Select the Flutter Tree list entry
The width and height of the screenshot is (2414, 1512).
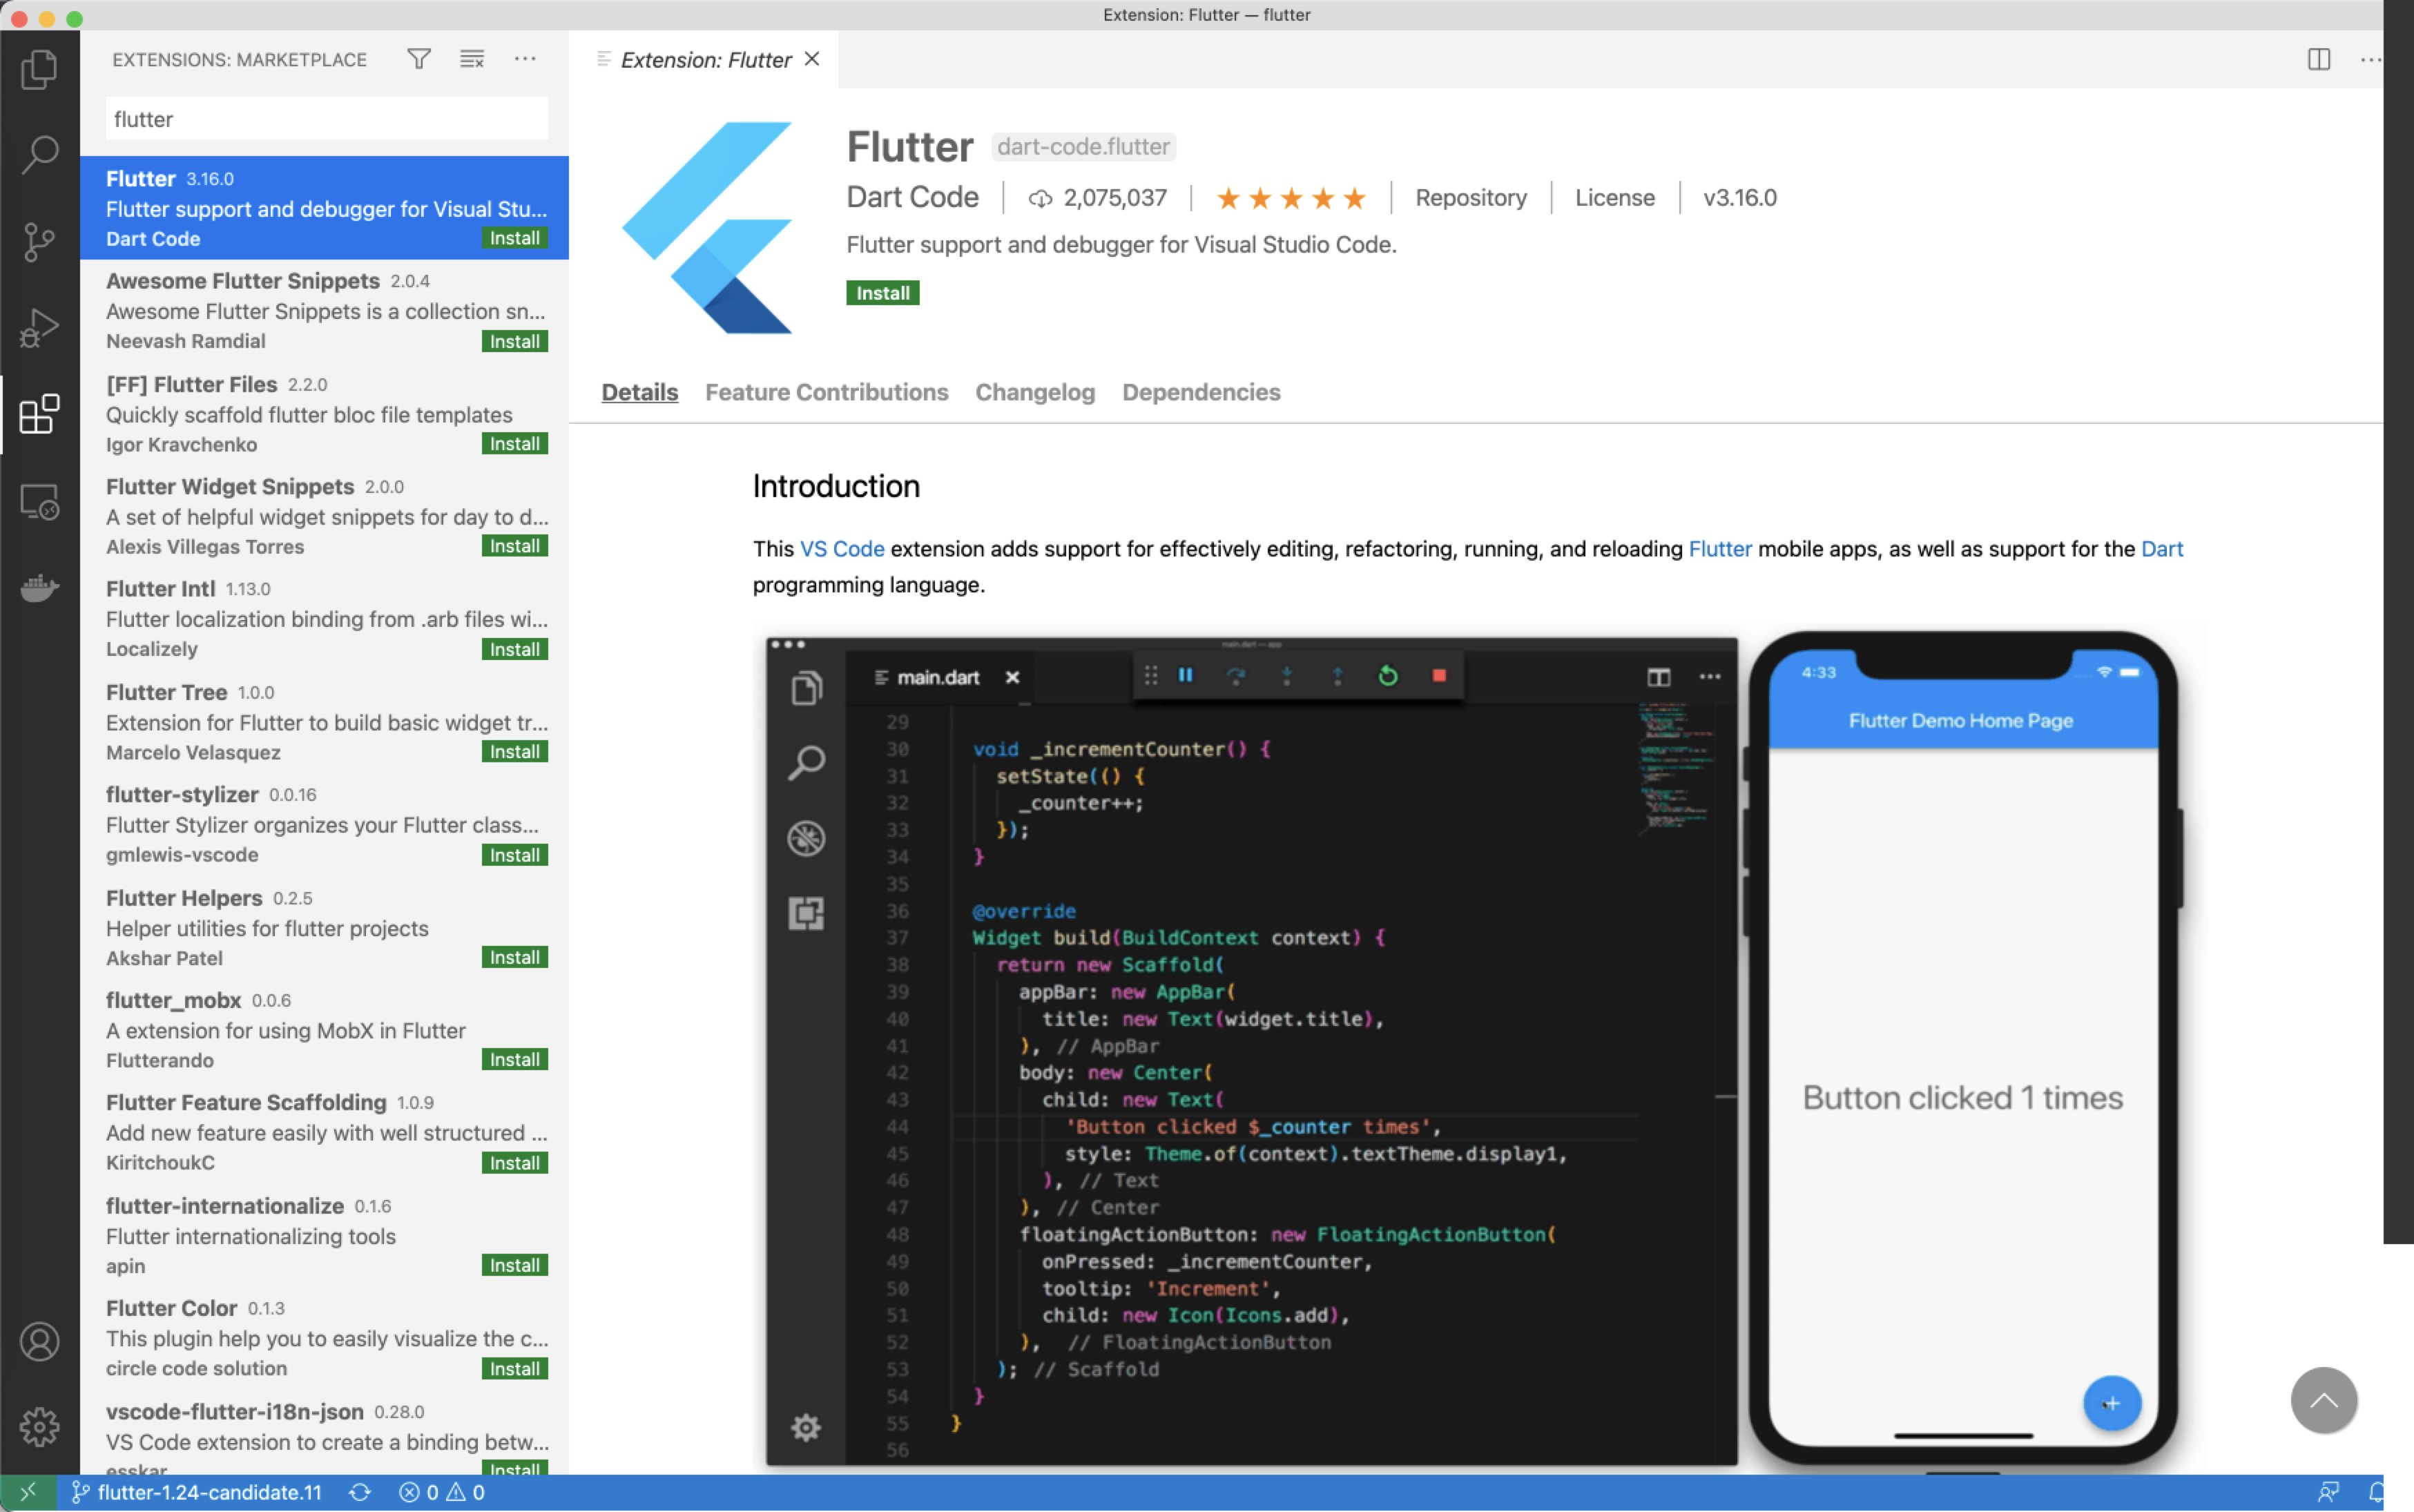(325, 722)
